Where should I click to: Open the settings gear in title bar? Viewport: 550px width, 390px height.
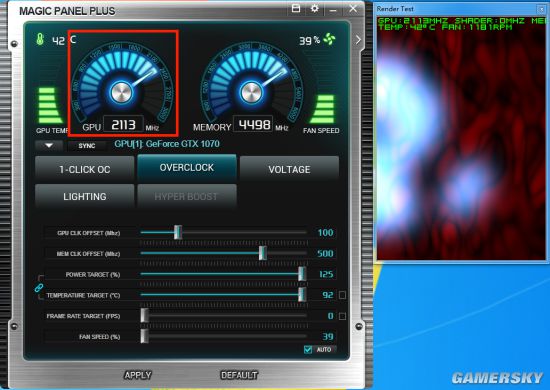point(315,8)
